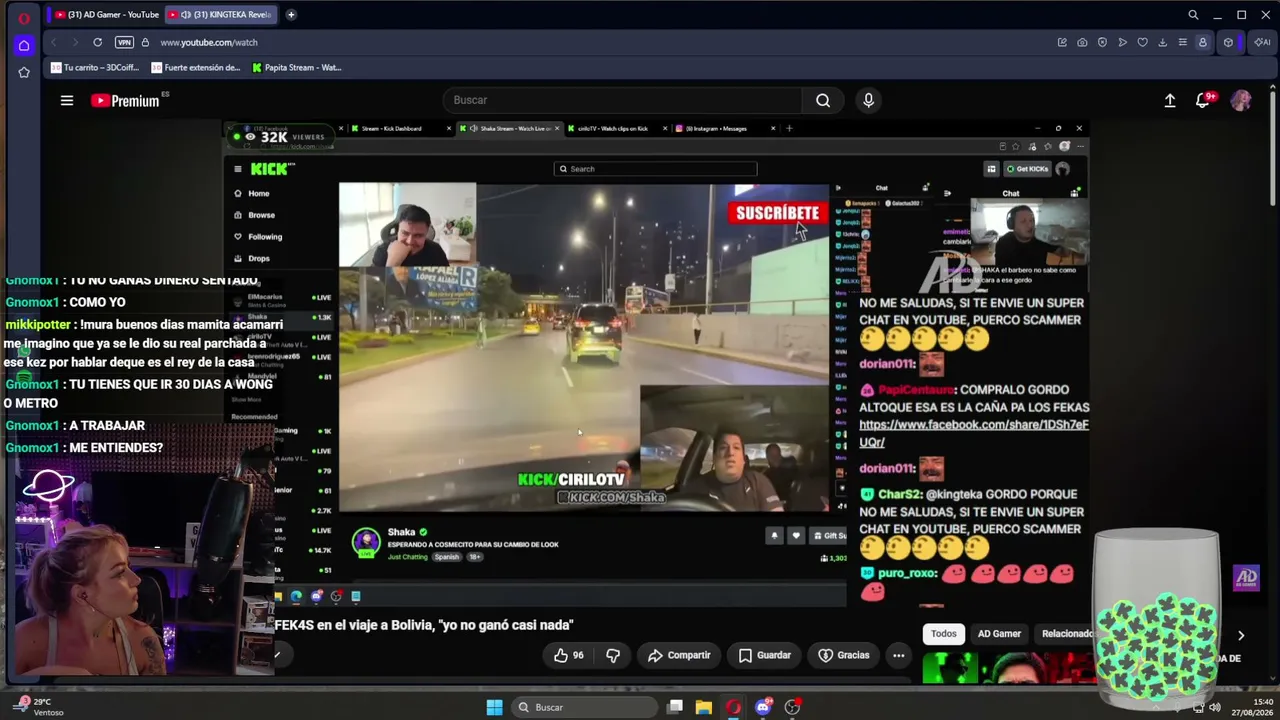Click the video title about viaje a Bolivia
Screen dimensions: 1280x720
pyautogui.click(x=424, y=625)
